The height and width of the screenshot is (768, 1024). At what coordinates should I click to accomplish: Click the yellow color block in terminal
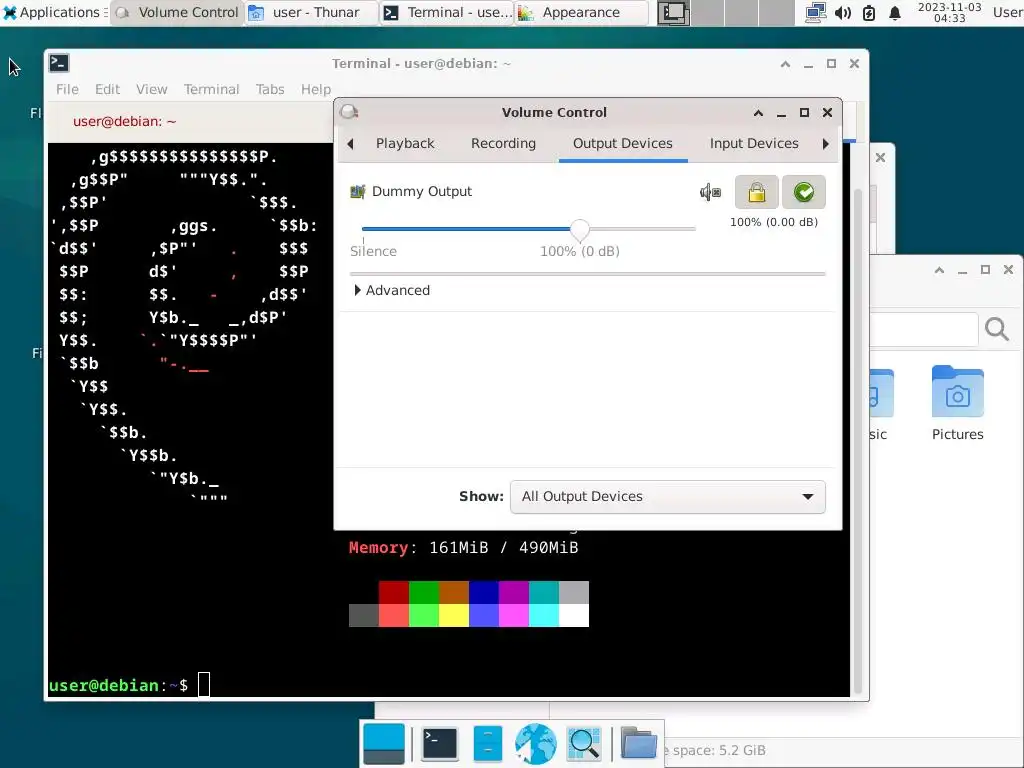(454, 615)
